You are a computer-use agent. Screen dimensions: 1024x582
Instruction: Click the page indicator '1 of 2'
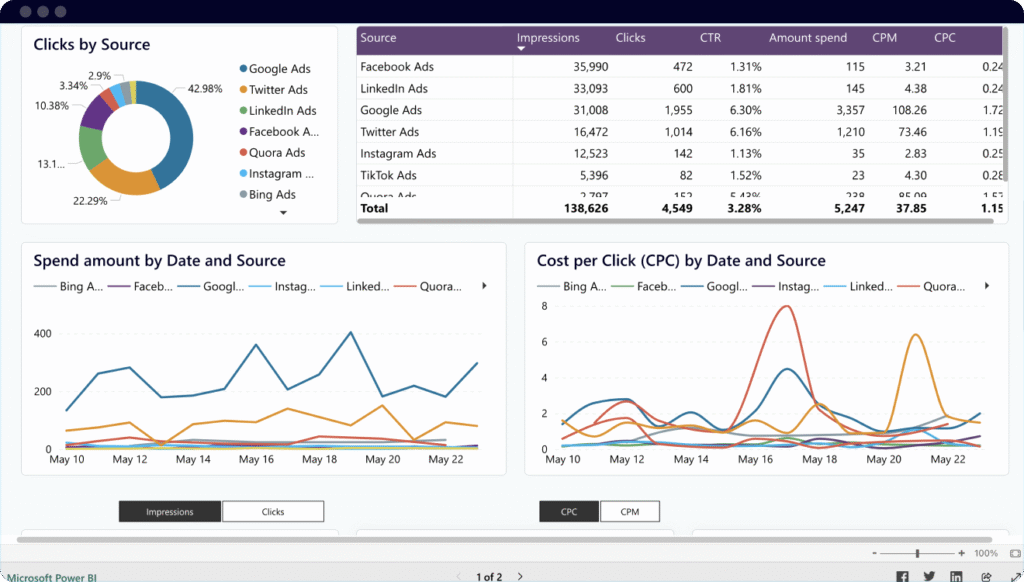pos(489,577)
